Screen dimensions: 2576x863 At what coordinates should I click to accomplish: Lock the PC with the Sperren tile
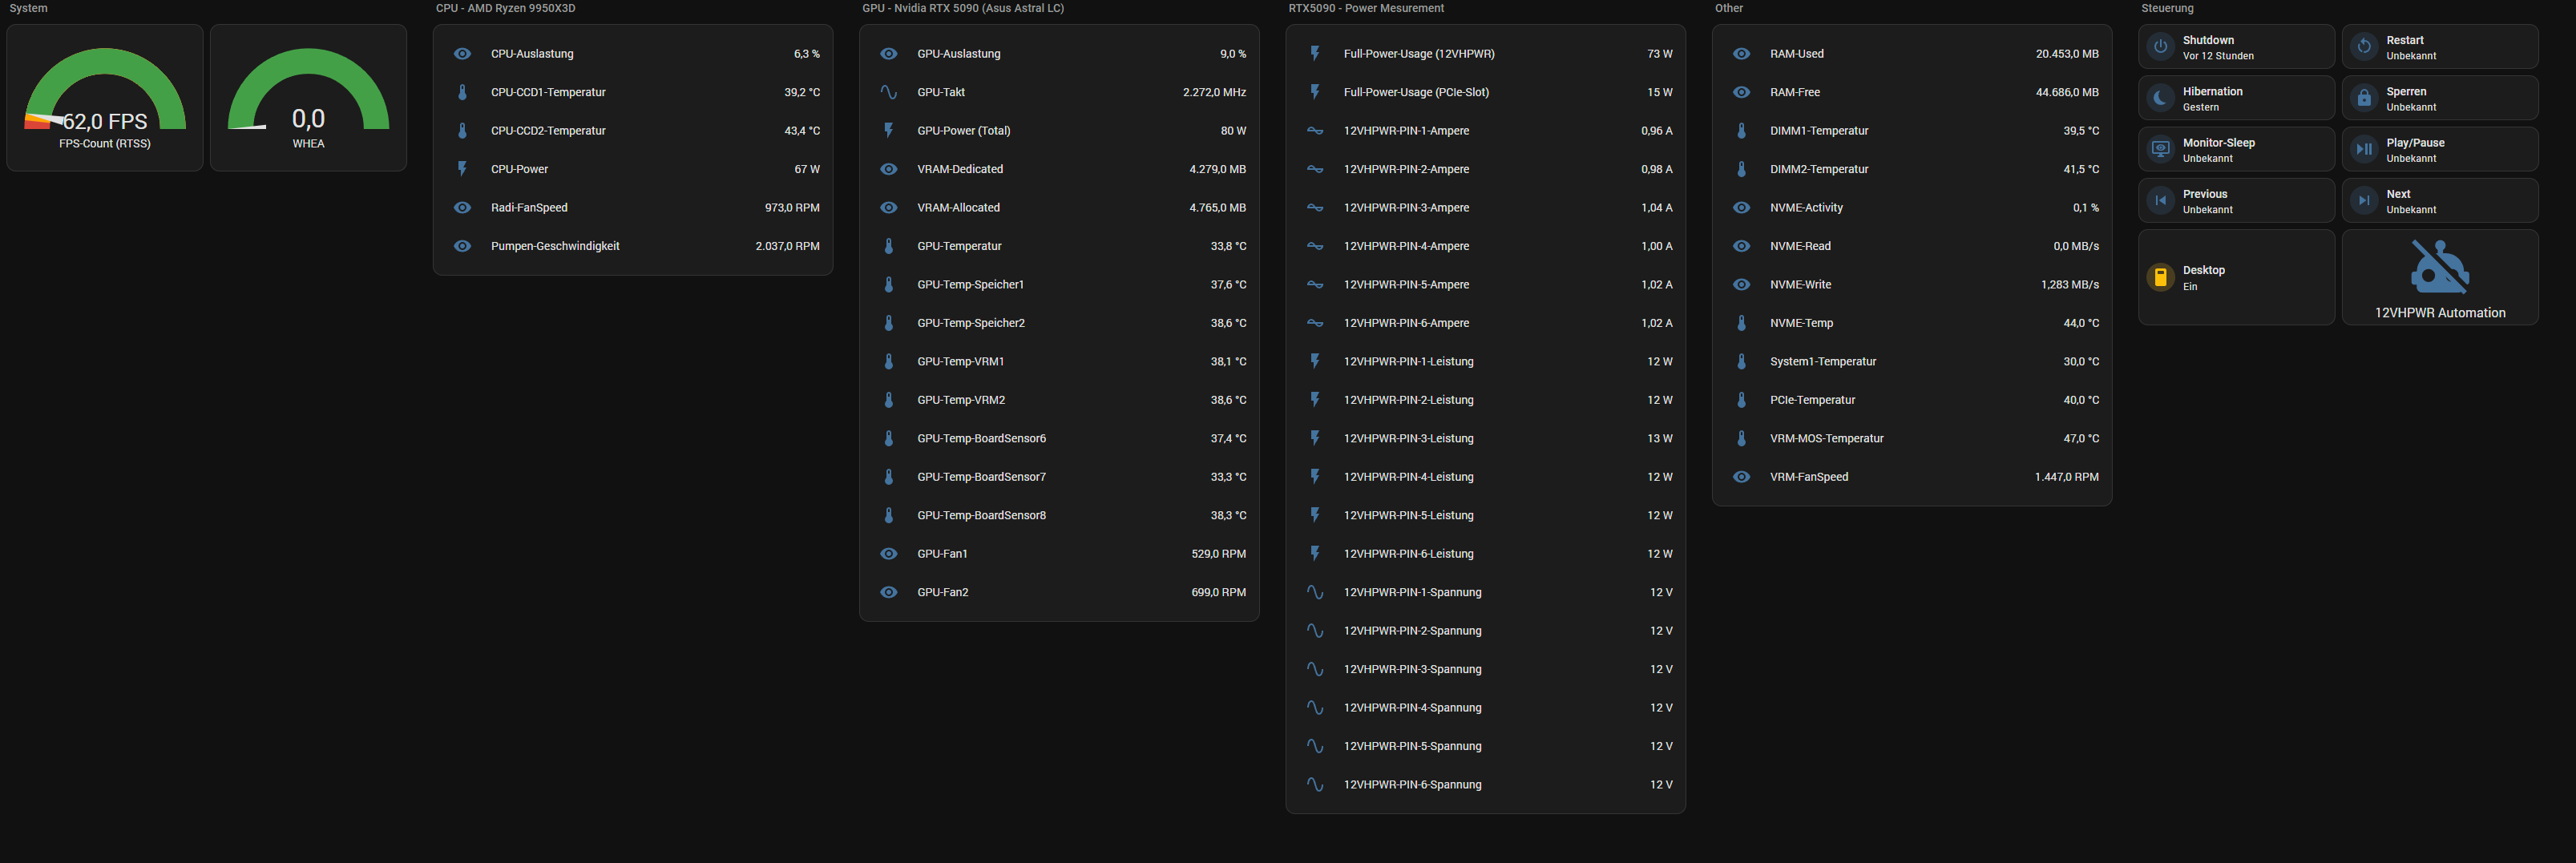2440,98
